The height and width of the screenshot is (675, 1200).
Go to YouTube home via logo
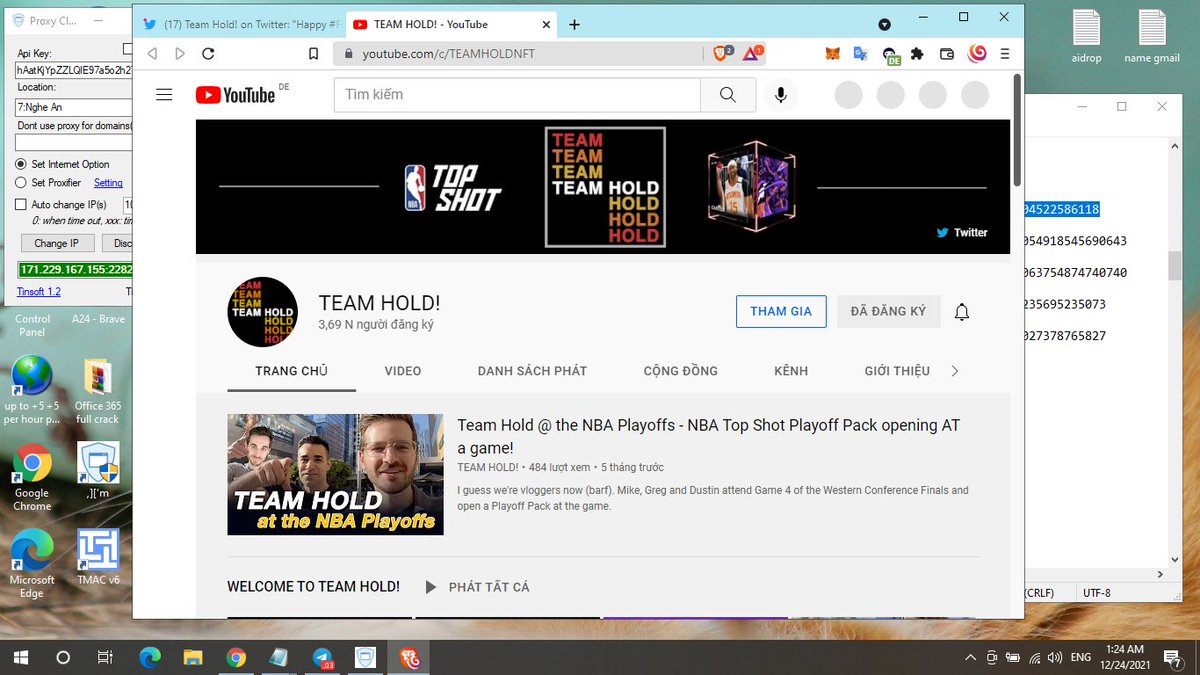[235, 95]
